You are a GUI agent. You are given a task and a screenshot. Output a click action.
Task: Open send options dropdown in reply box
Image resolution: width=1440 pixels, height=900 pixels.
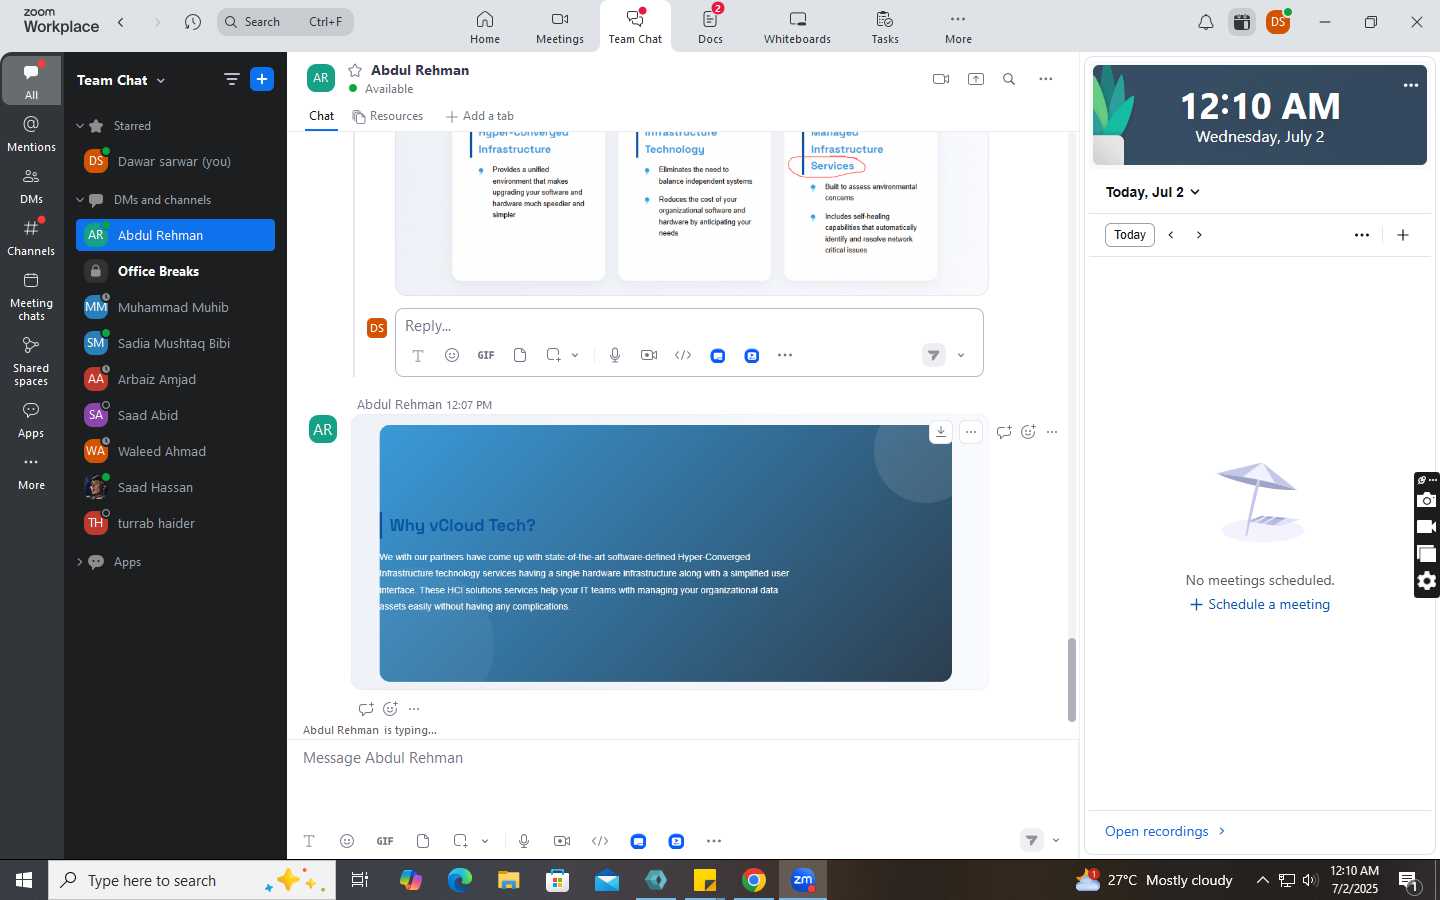pos(961,355)
